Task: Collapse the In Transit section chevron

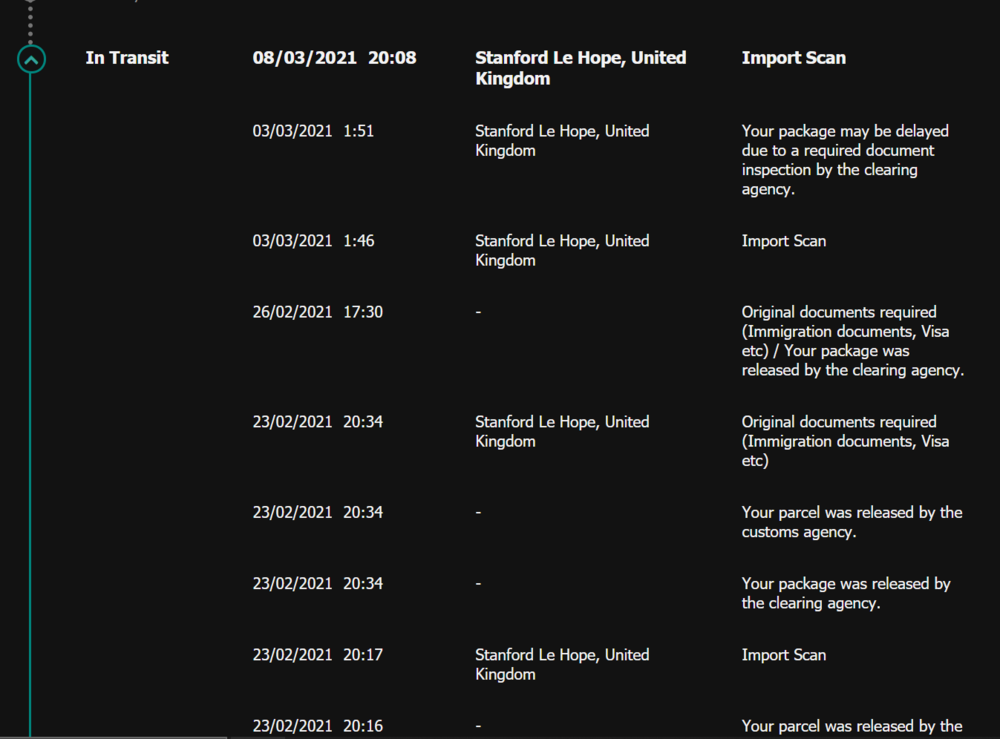Action: click(x=31, y=60)
